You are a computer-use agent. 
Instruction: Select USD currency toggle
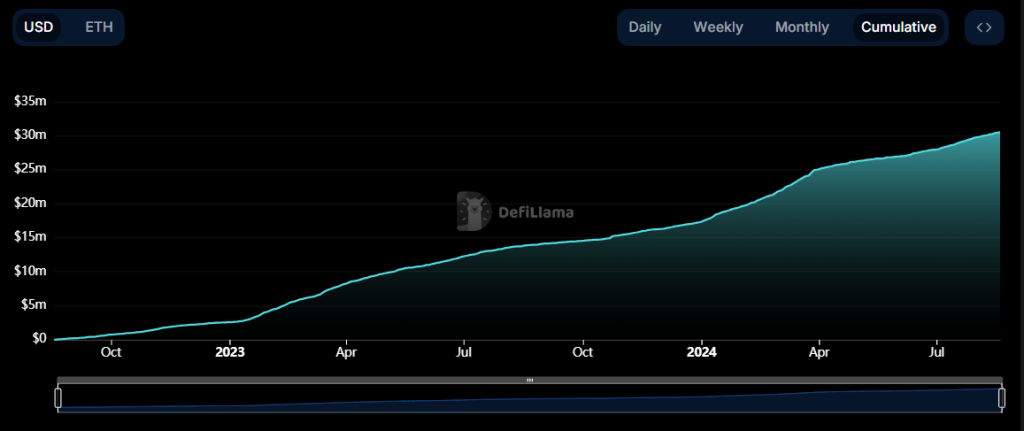point(38,27)
